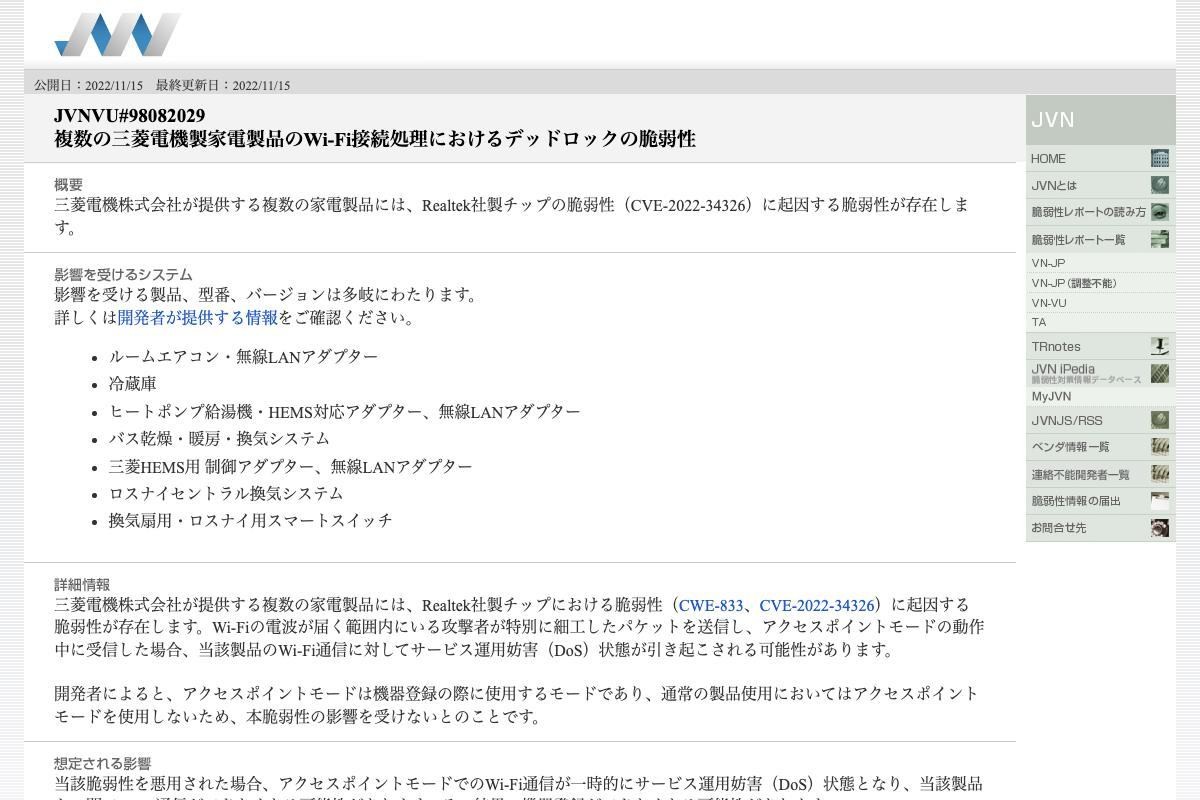The height and width of the screenshot is (800, 1200).
Task: Open the JVN iPedia menu item
Action: pos(1100,373)
